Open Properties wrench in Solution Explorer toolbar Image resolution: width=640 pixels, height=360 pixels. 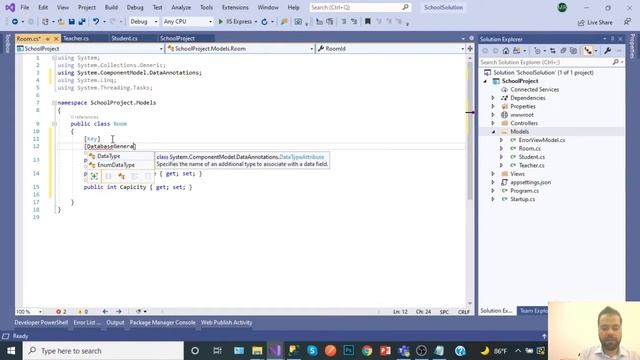coord(607,51)
